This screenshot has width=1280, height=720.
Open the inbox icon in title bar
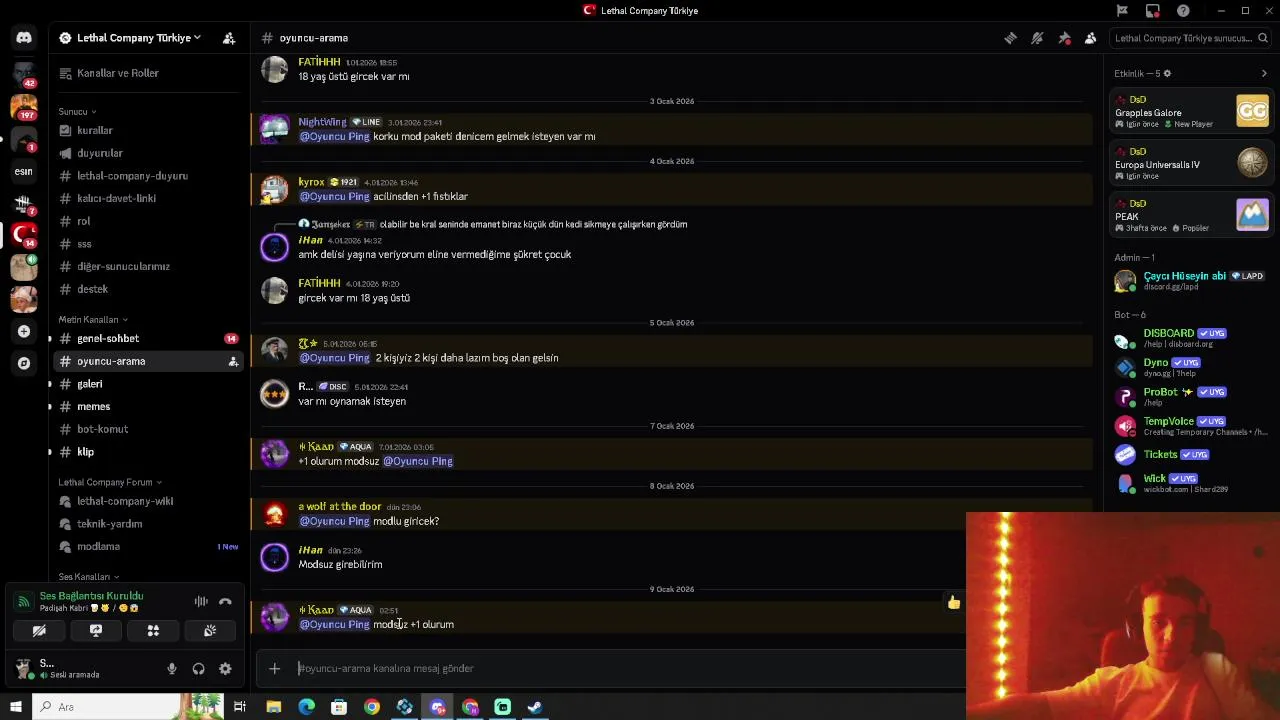click(1153, 11)
